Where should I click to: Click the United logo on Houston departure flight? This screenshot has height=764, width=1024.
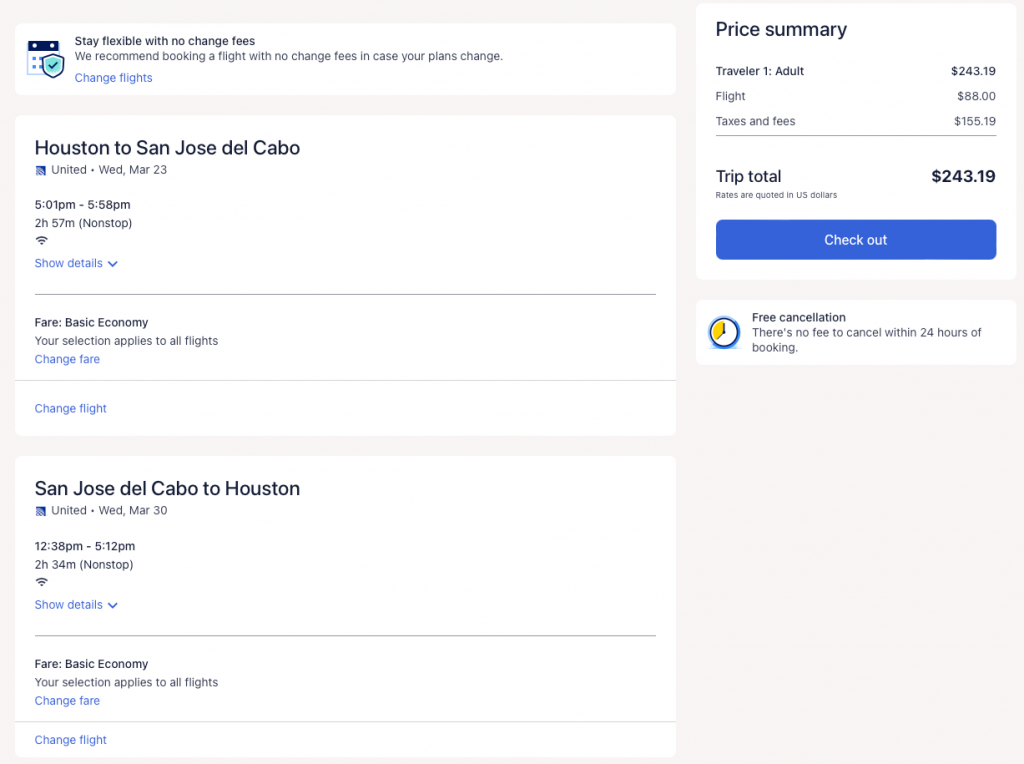coord(41,171)
